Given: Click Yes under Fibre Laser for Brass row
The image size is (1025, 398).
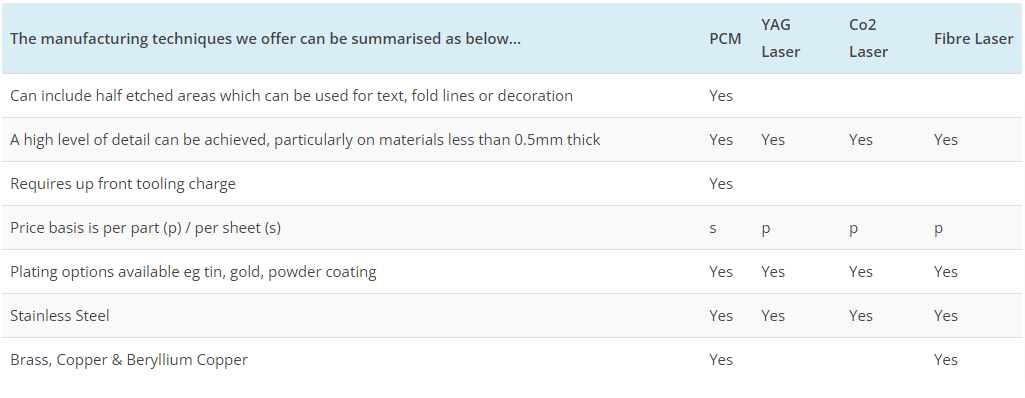Looking at the screenshot, I should [x=946, y=360].
